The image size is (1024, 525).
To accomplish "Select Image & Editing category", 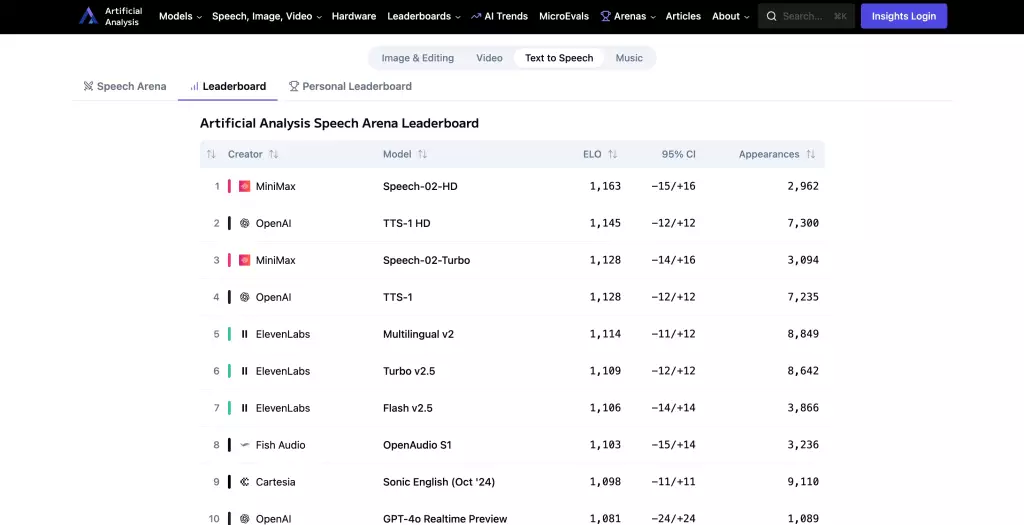I will (x=417, y=58).
